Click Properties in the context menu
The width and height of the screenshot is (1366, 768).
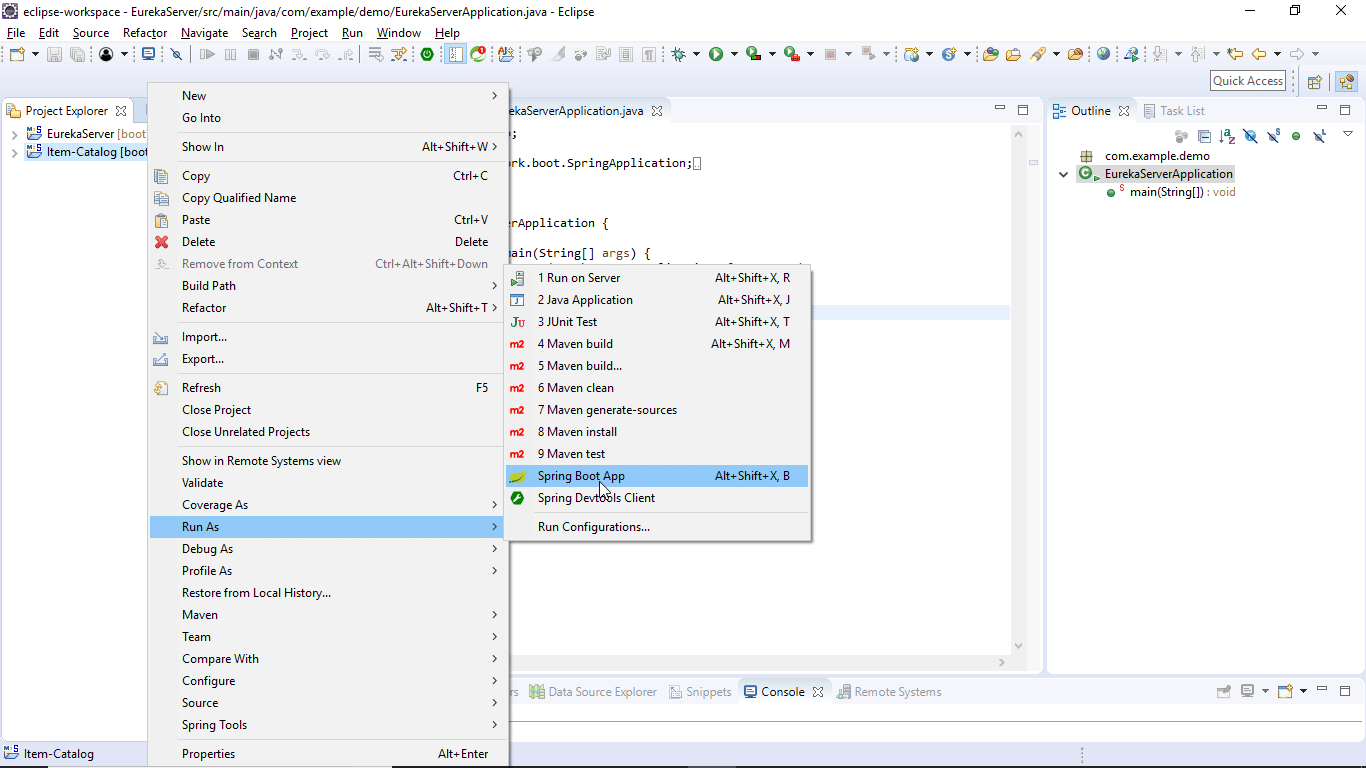click(x=328, y=754)
